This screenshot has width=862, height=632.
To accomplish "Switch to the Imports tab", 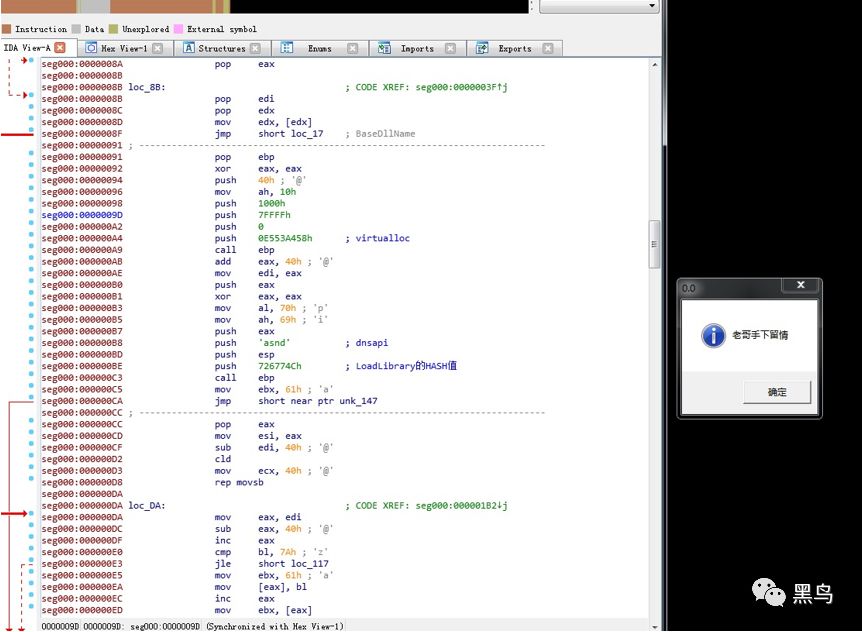I will click(417, 48).
